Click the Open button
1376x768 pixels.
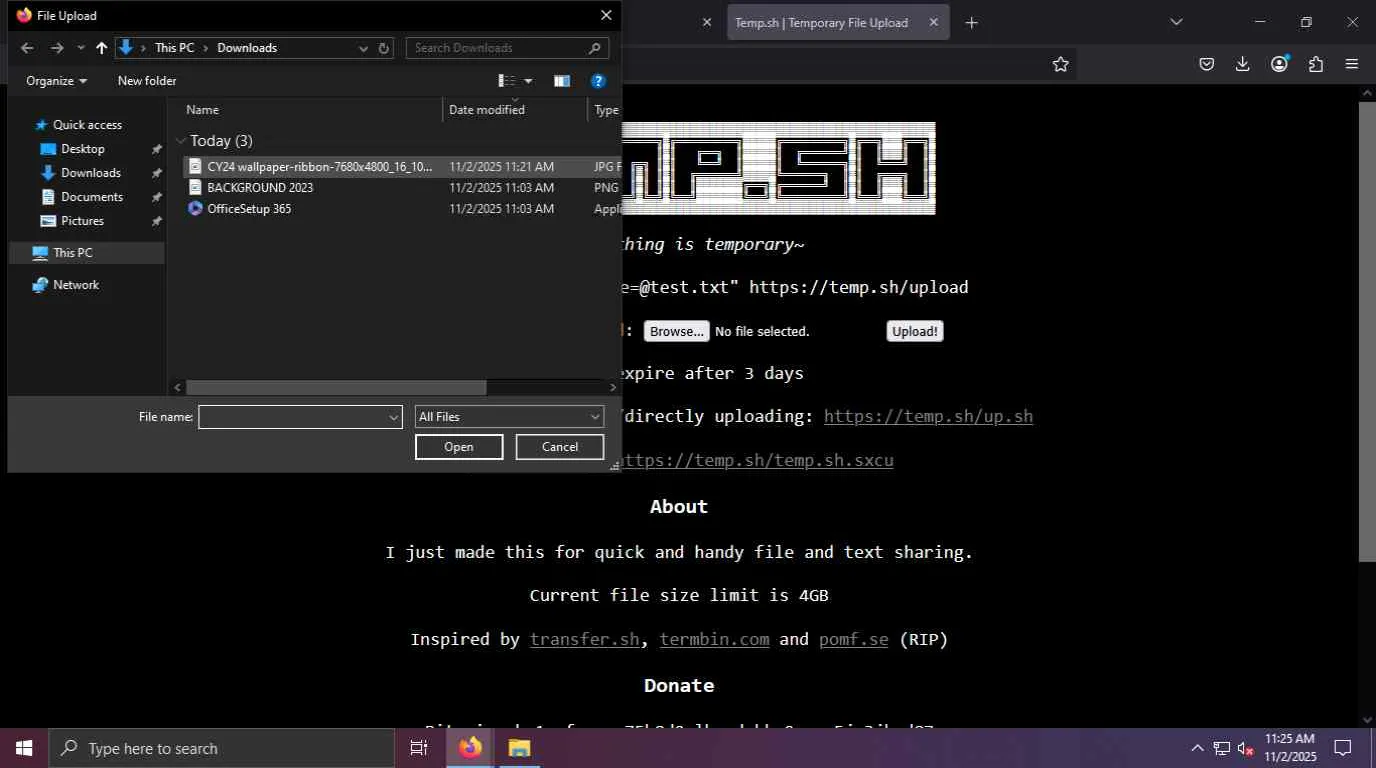pyautogui.click(x=459, y=447)
